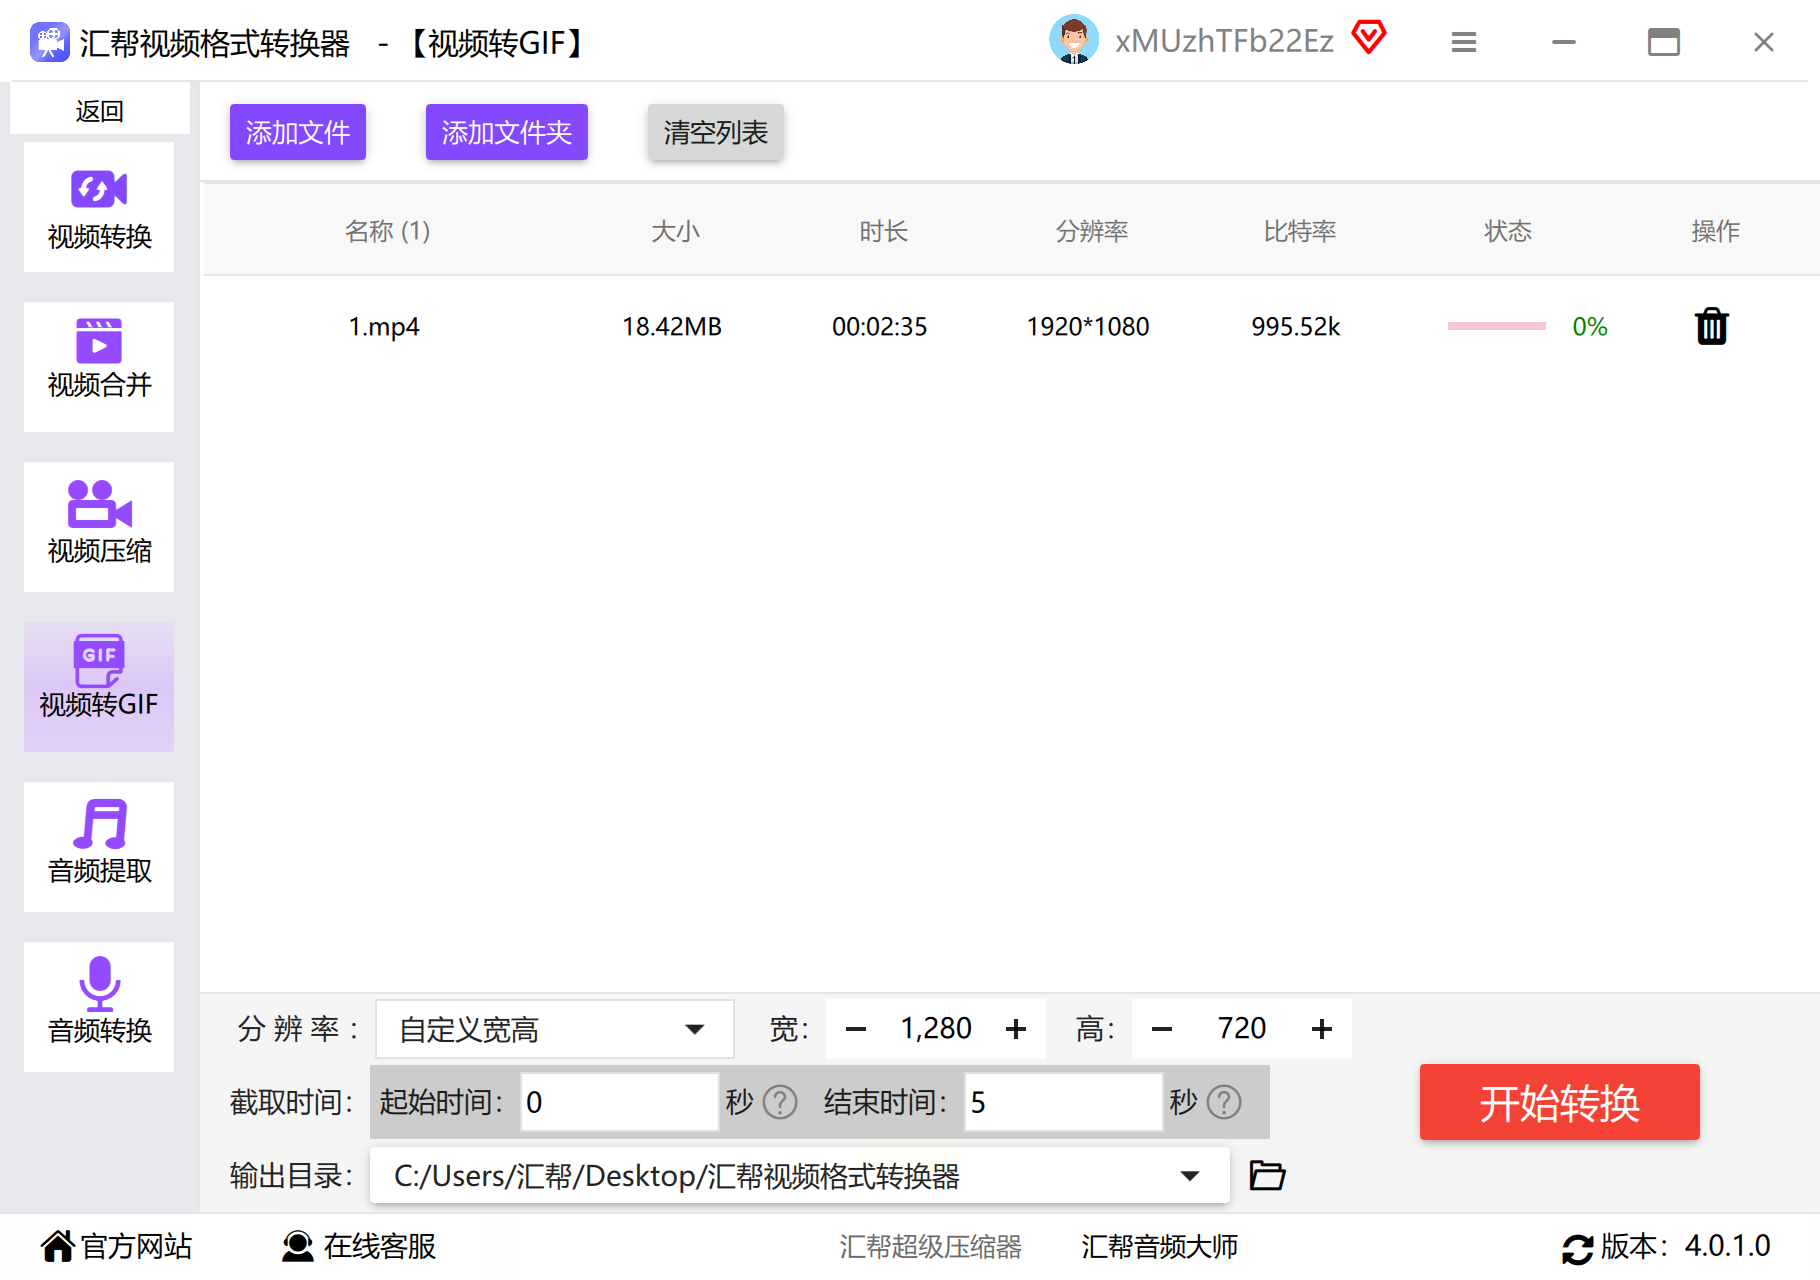
Task: Click the red VIP diamond icon
Action: tap(1368, 38)
